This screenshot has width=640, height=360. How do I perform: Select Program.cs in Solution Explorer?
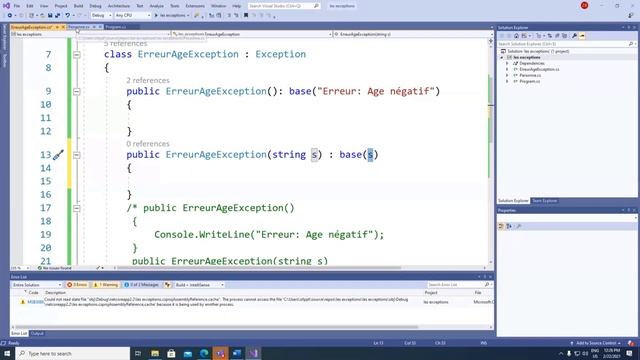pyautogui.click(x=529, y=81)
